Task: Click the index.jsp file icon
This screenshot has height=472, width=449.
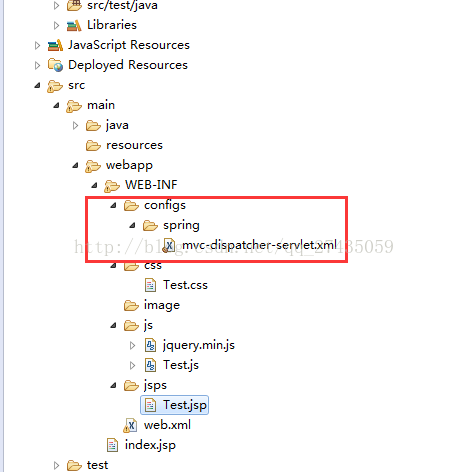Action: pos(112,445)
